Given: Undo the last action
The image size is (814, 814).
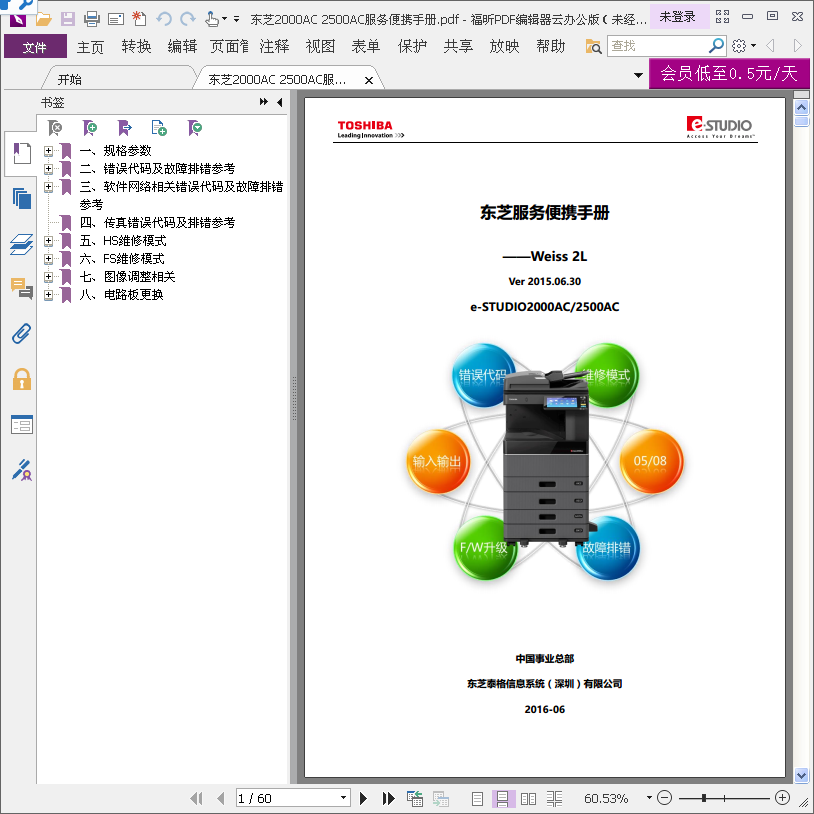Looking at the screenshot, I should click(x=164, y=19).
